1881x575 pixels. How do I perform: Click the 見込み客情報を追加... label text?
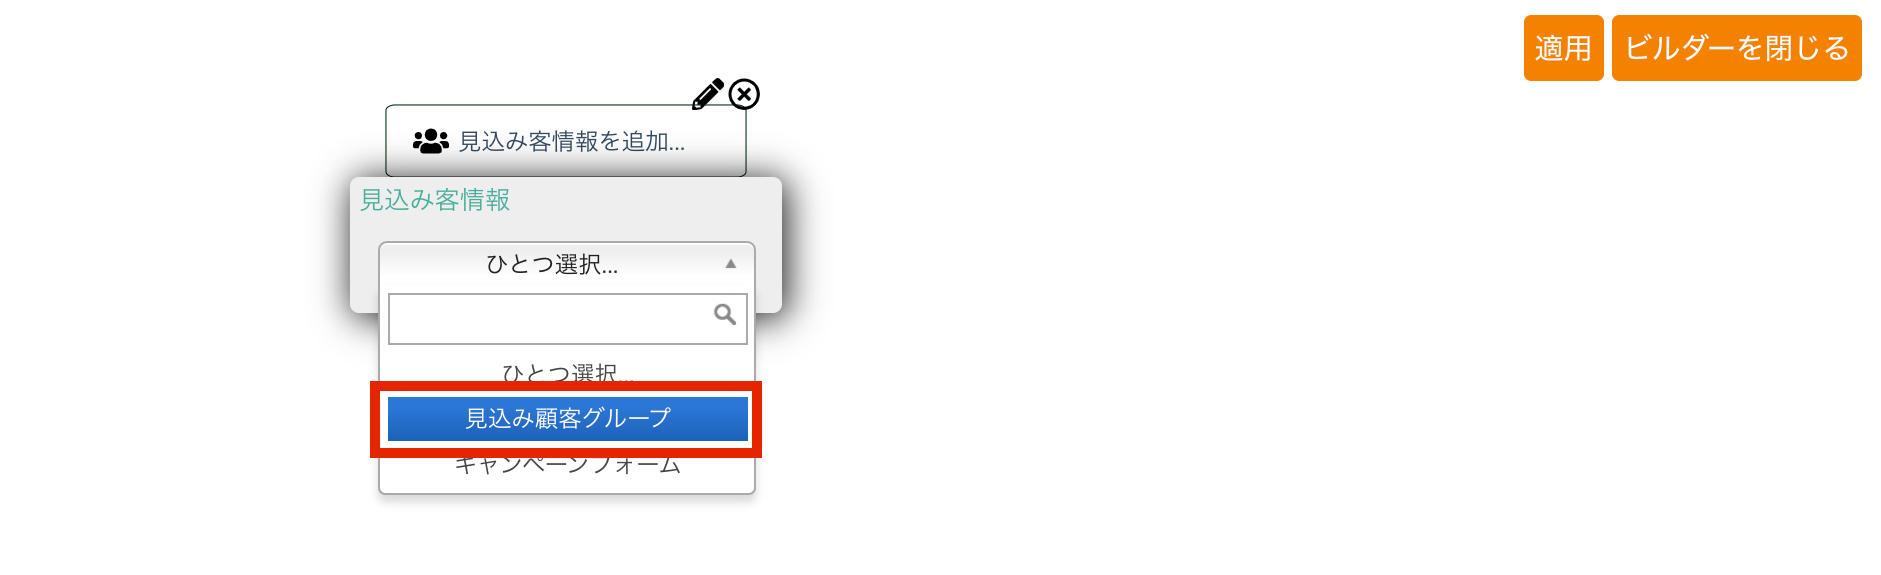click(572, 142)
